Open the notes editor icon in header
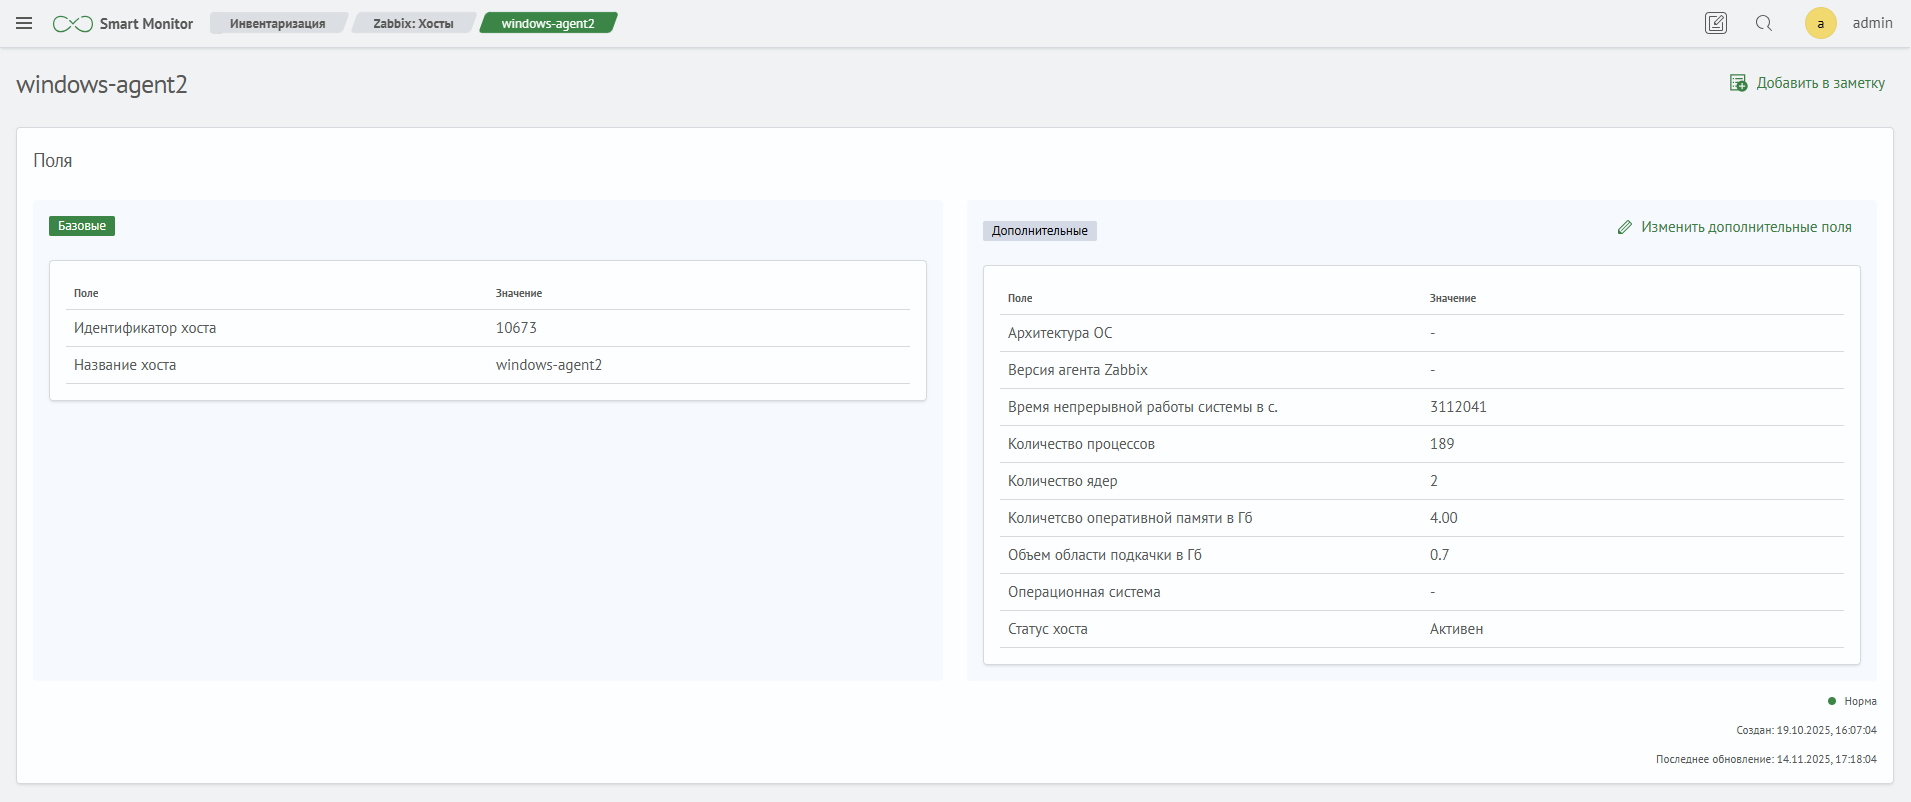The width and height of the screenshot is (1911, 802). 1715,23
